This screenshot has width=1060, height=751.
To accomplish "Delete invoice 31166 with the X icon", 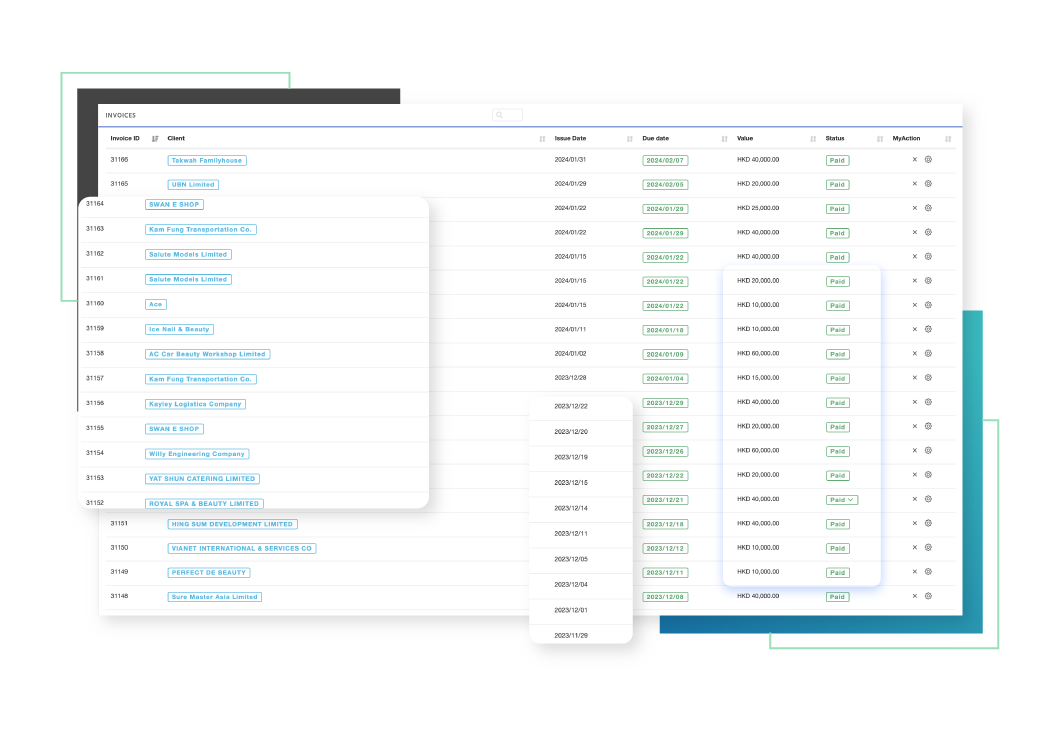I will coord(914,159).
